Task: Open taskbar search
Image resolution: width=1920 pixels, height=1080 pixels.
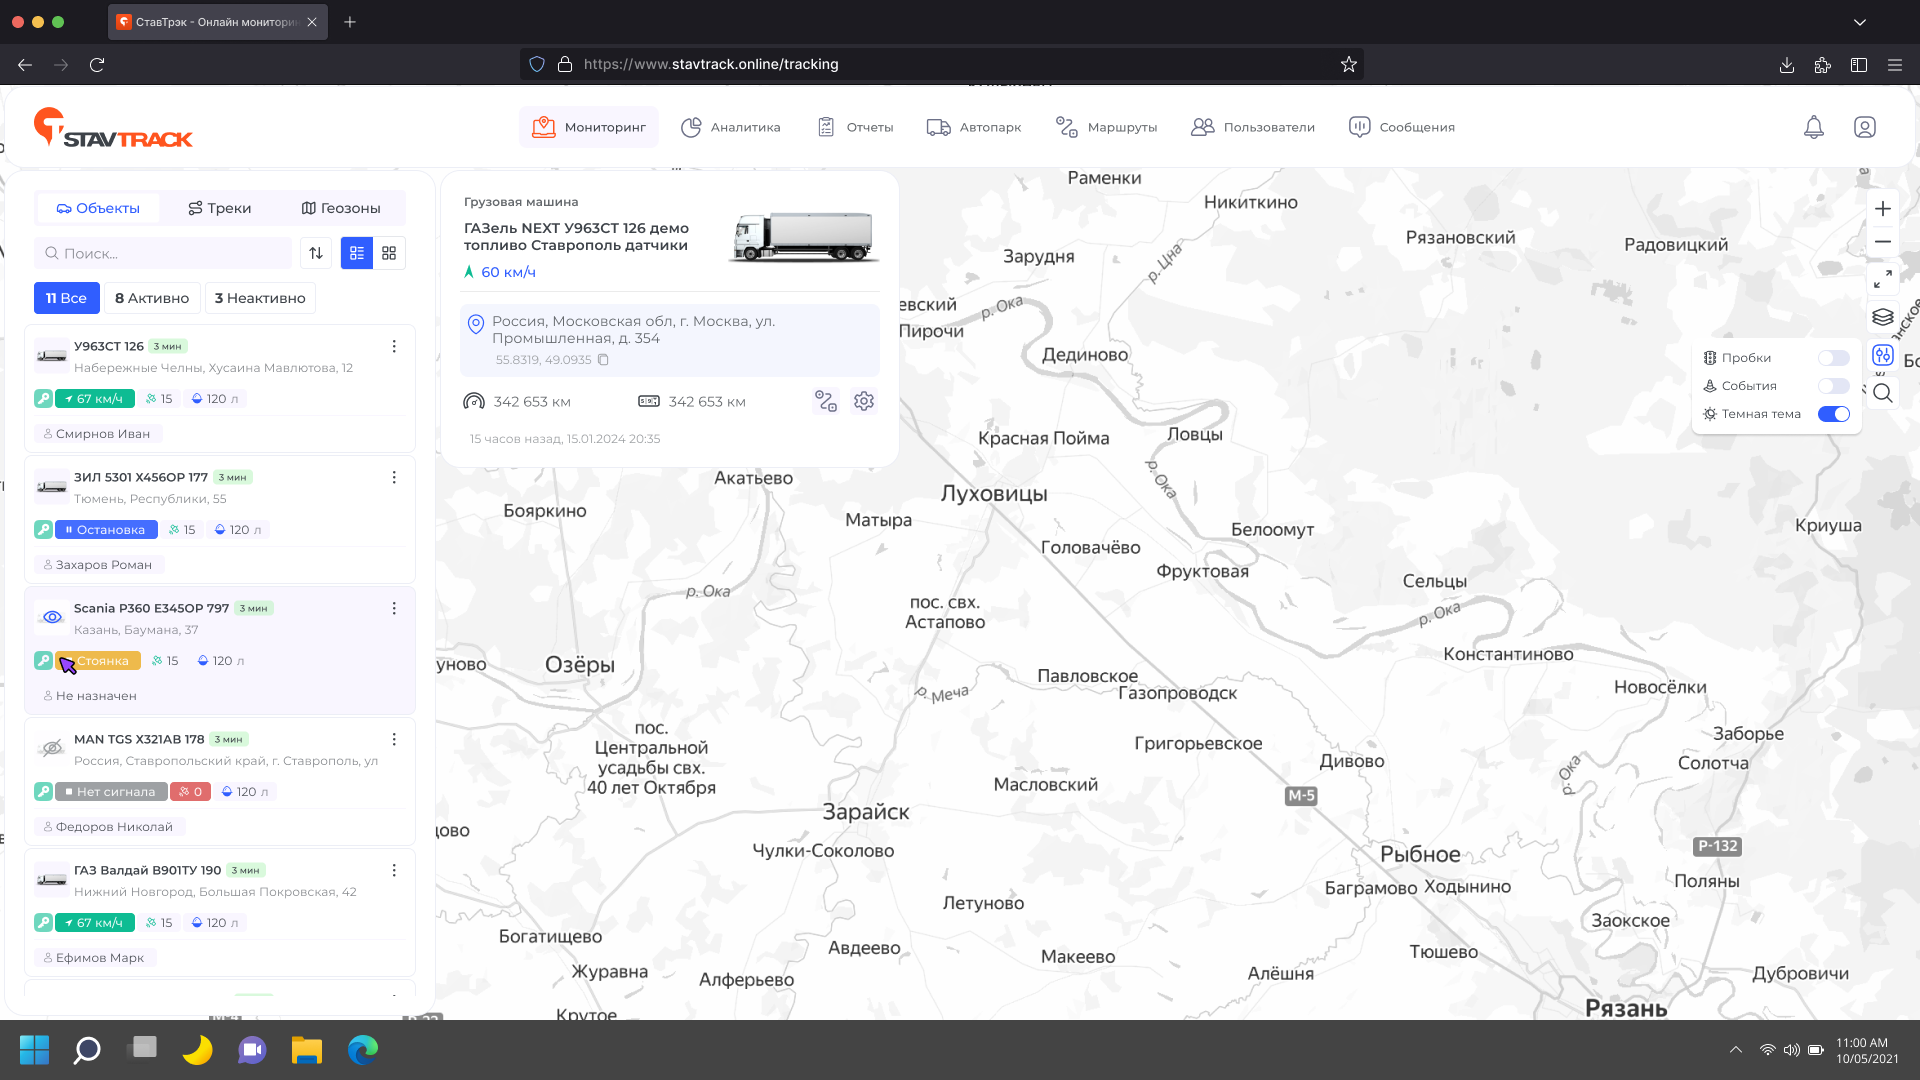Action: (x=88, y=1050)
